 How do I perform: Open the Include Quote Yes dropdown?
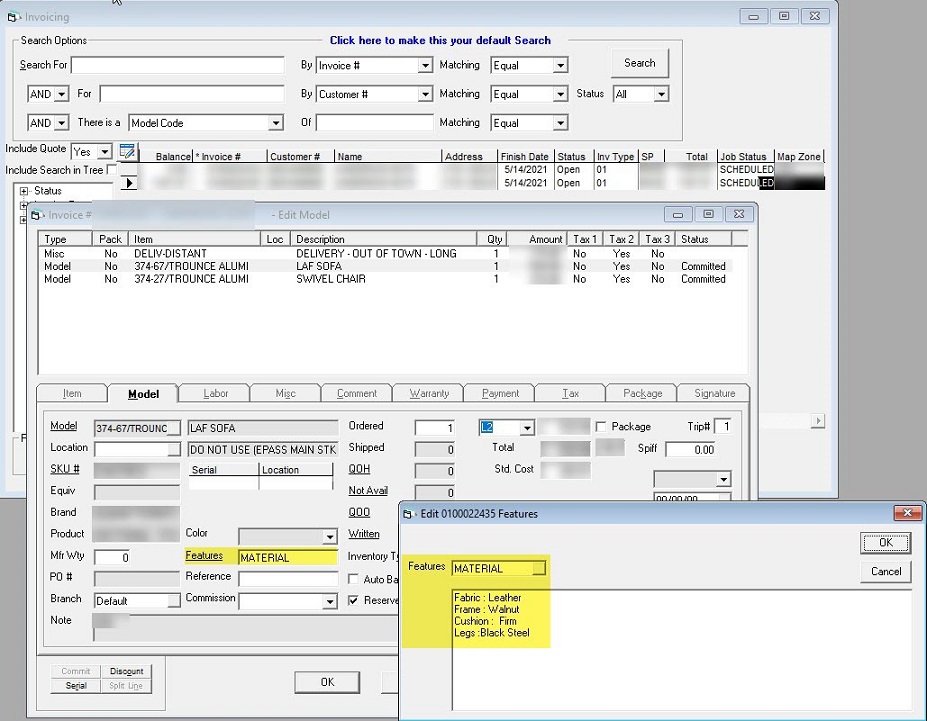click(x=105, y=152)
